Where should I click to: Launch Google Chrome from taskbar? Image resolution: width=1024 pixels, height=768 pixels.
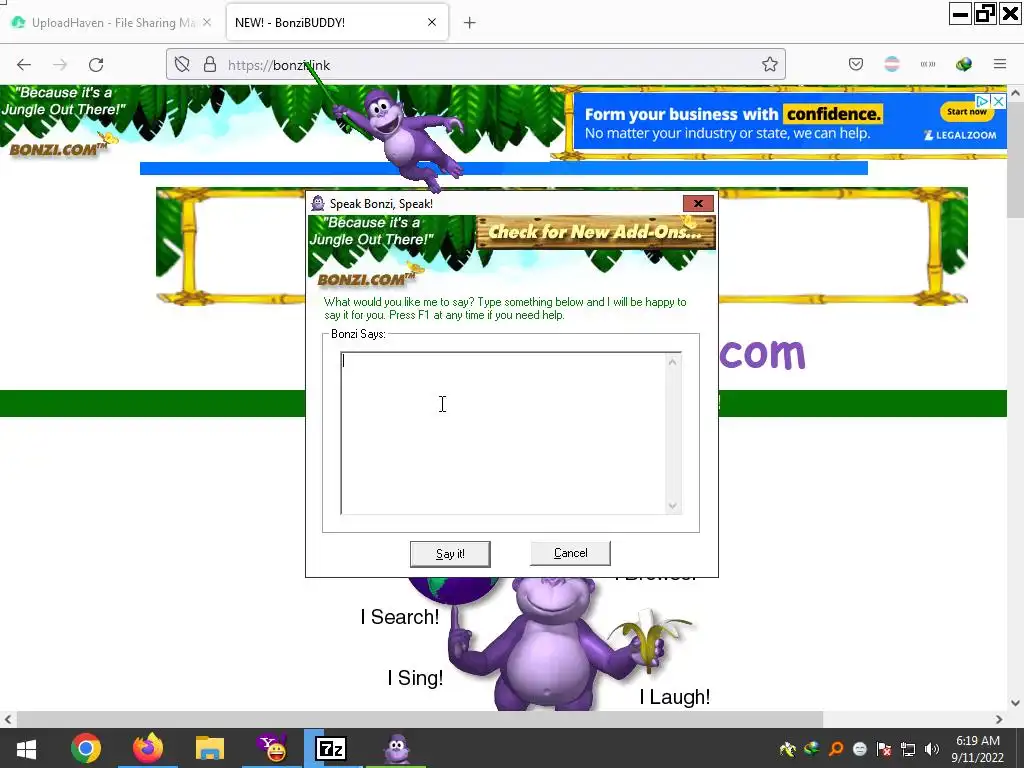coord(86,748)
